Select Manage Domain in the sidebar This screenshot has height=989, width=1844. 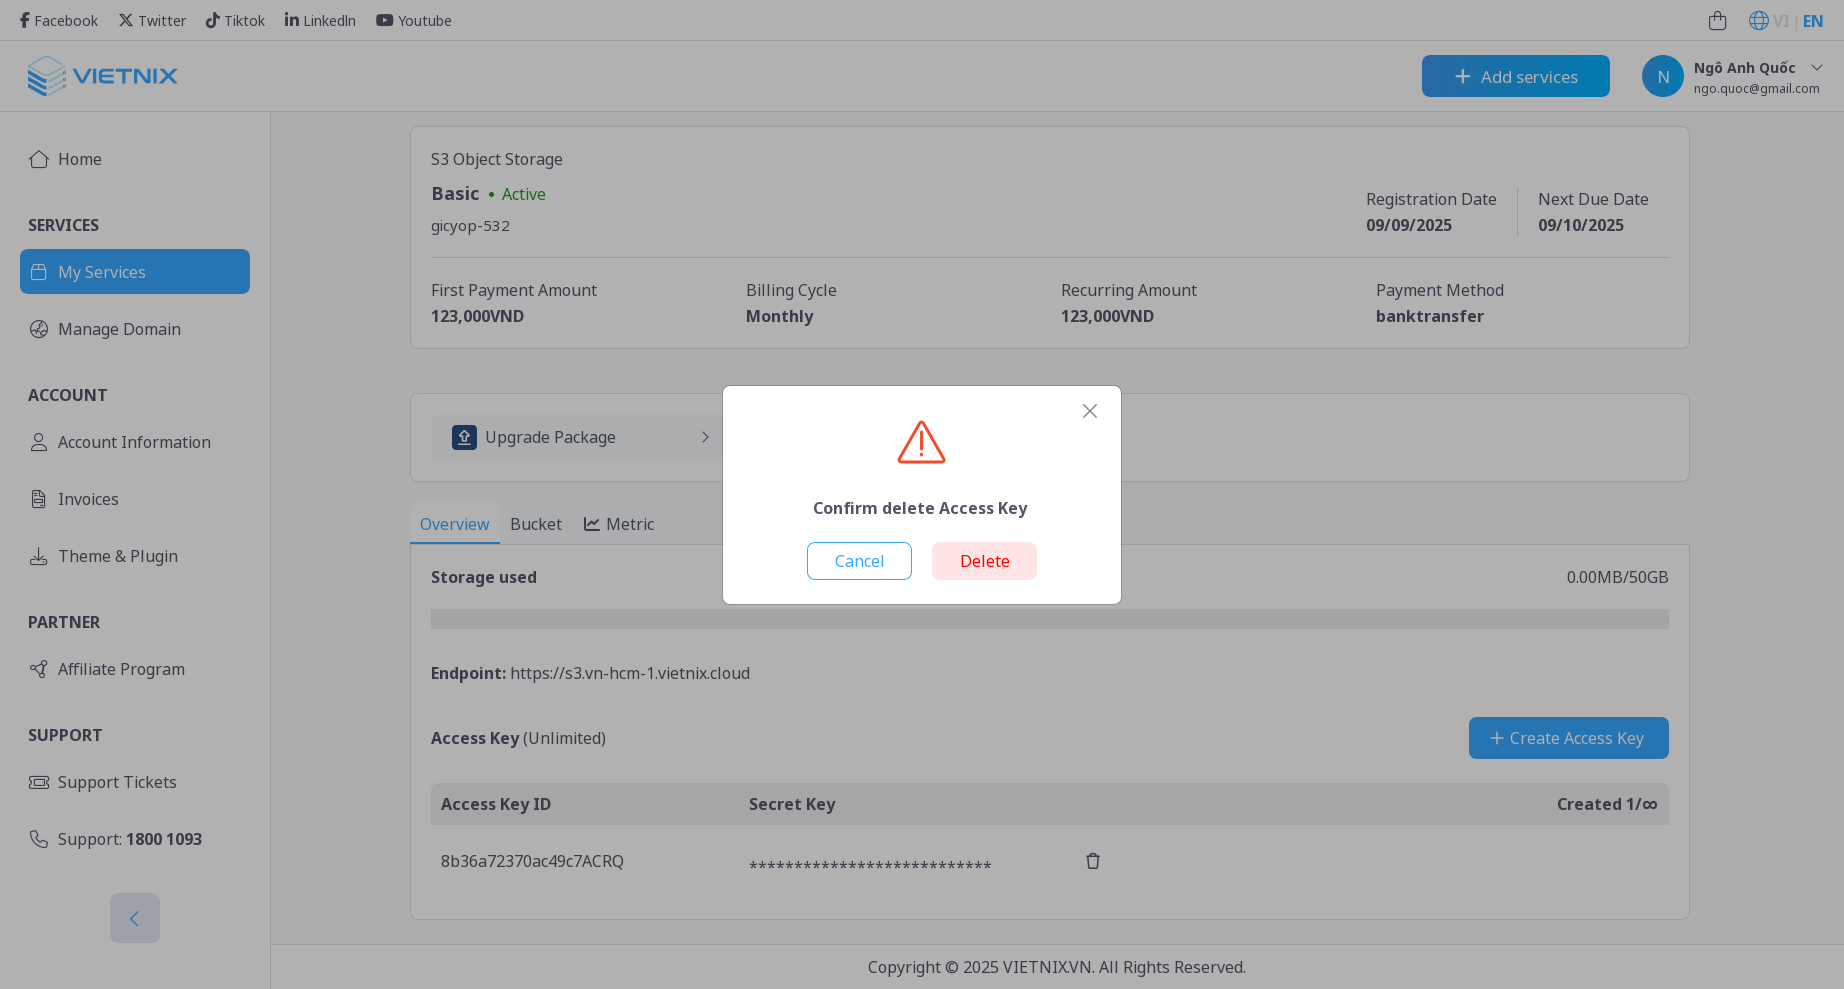(x=118, y=329)
